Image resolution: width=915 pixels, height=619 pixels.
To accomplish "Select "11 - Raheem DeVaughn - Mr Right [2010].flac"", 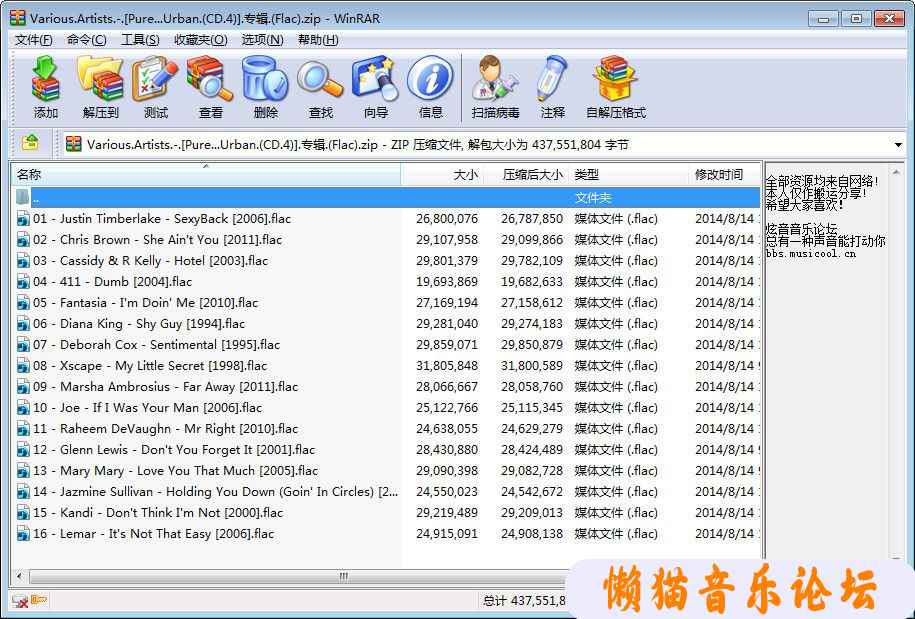I will click(165, 429).
